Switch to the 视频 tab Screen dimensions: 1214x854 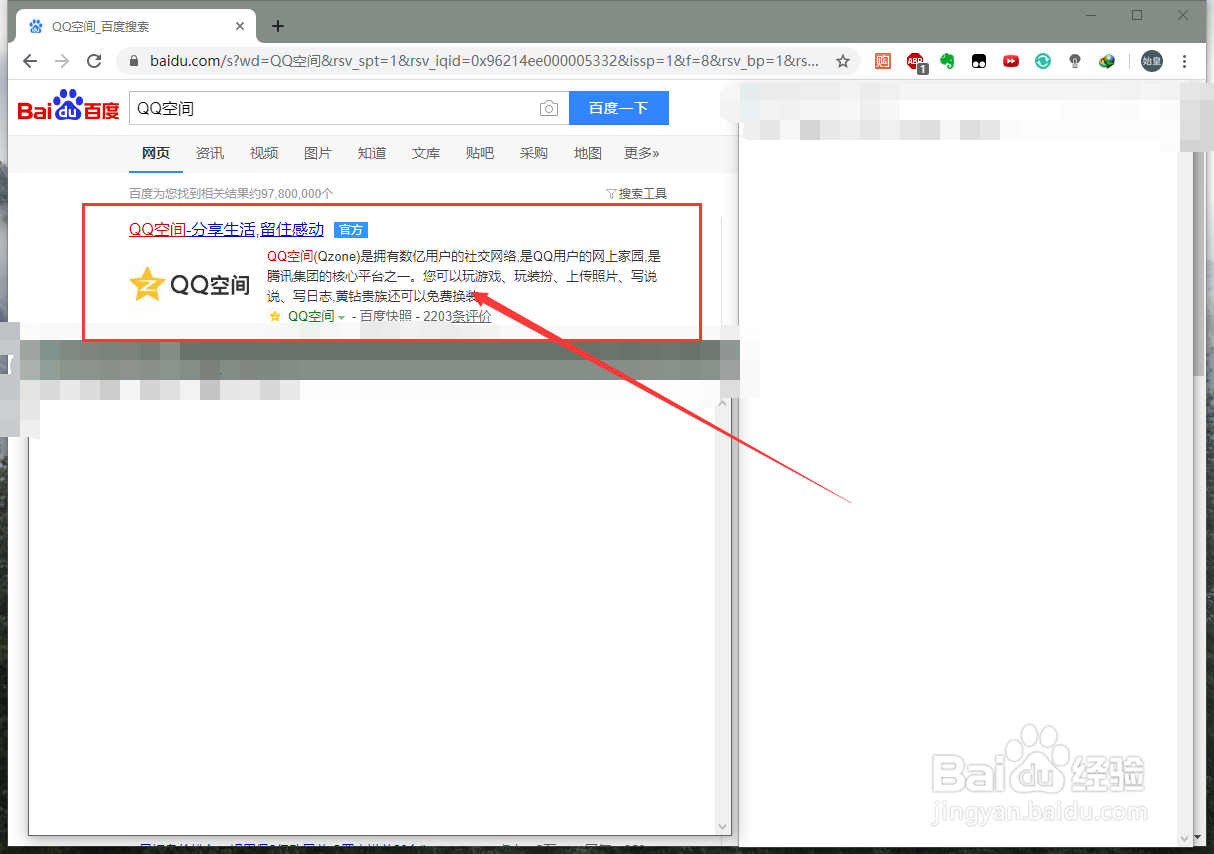(x=264, y=153)
